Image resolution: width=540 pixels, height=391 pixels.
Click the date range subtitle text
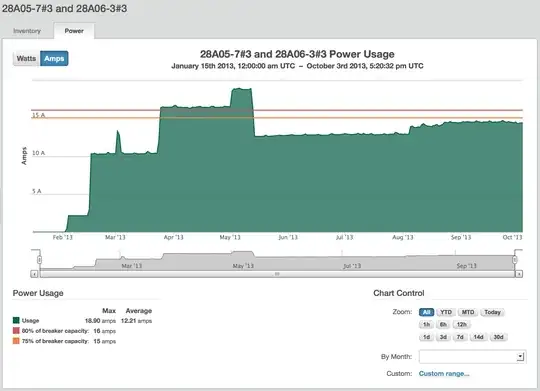tap(297, 66)
